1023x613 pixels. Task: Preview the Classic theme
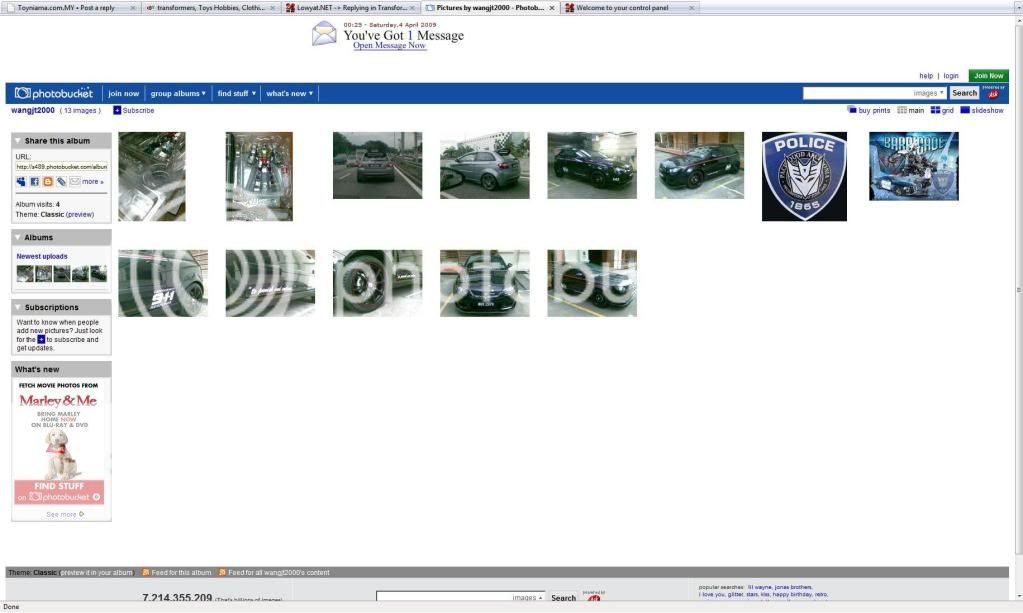81,214
